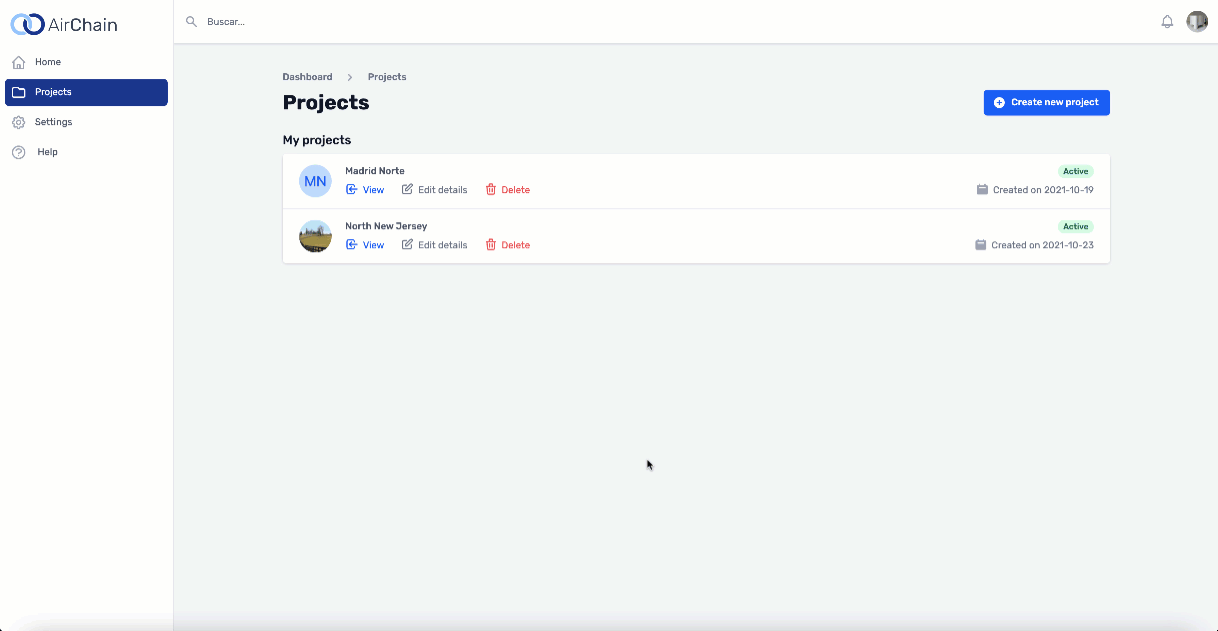This screenshot has width=1218, height=631.
Task: Go to Dashboard breadcrumb
Action: pyautogui.click(x=307, y=77)
